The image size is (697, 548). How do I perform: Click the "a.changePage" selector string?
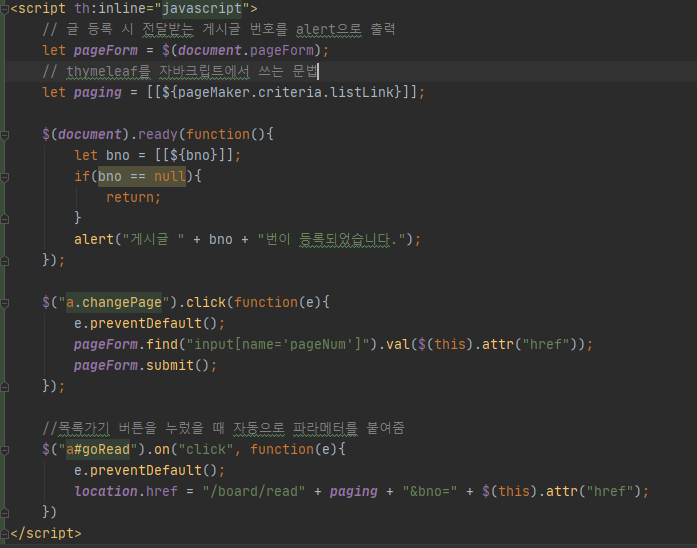pyautogui.click(x=114, y=303)
